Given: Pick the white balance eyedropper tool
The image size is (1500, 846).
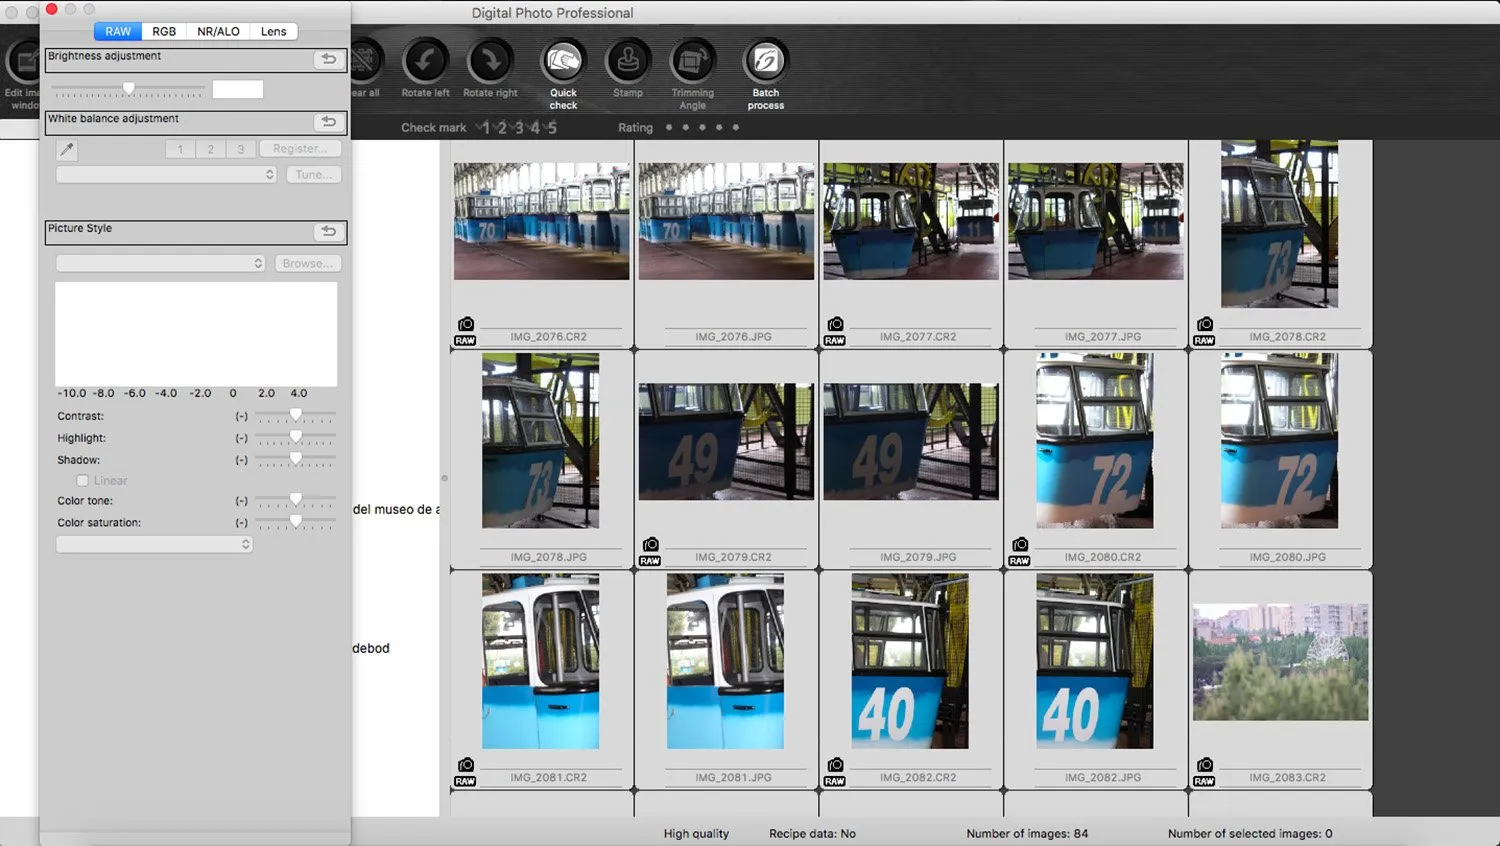Looking at the screenshot, I should point(67,149).
